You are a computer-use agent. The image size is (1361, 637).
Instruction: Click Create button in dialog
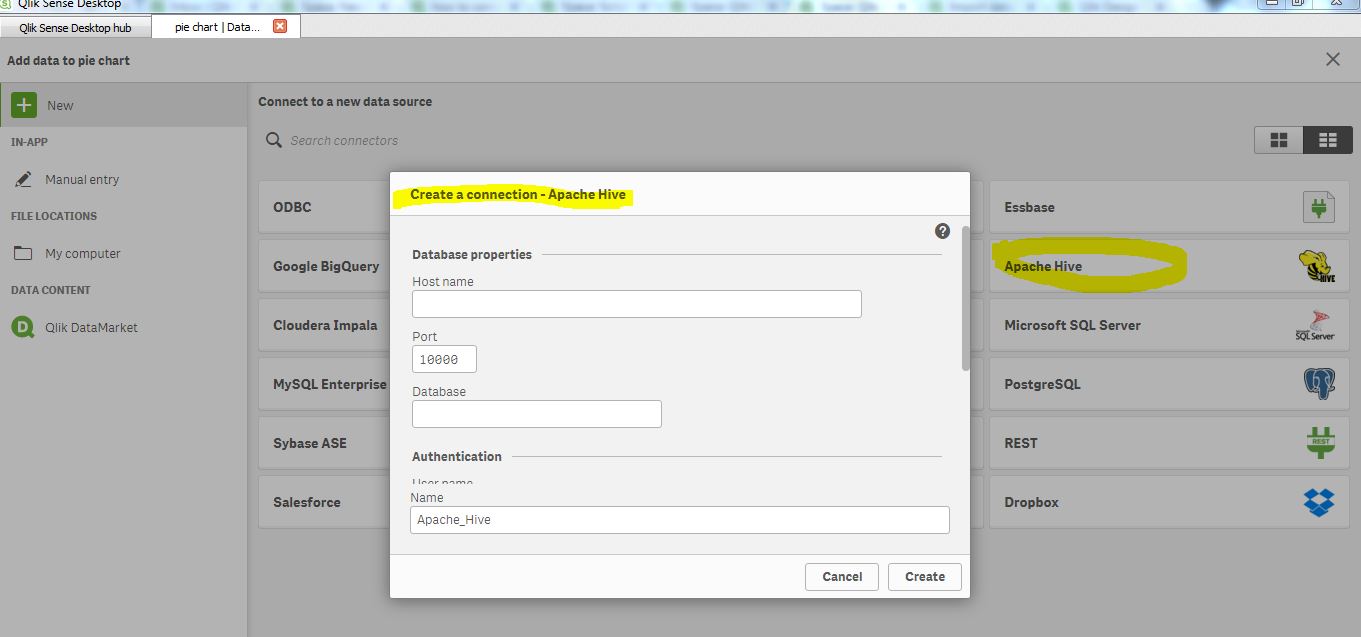pyautogui.click(x=925, y=576)
